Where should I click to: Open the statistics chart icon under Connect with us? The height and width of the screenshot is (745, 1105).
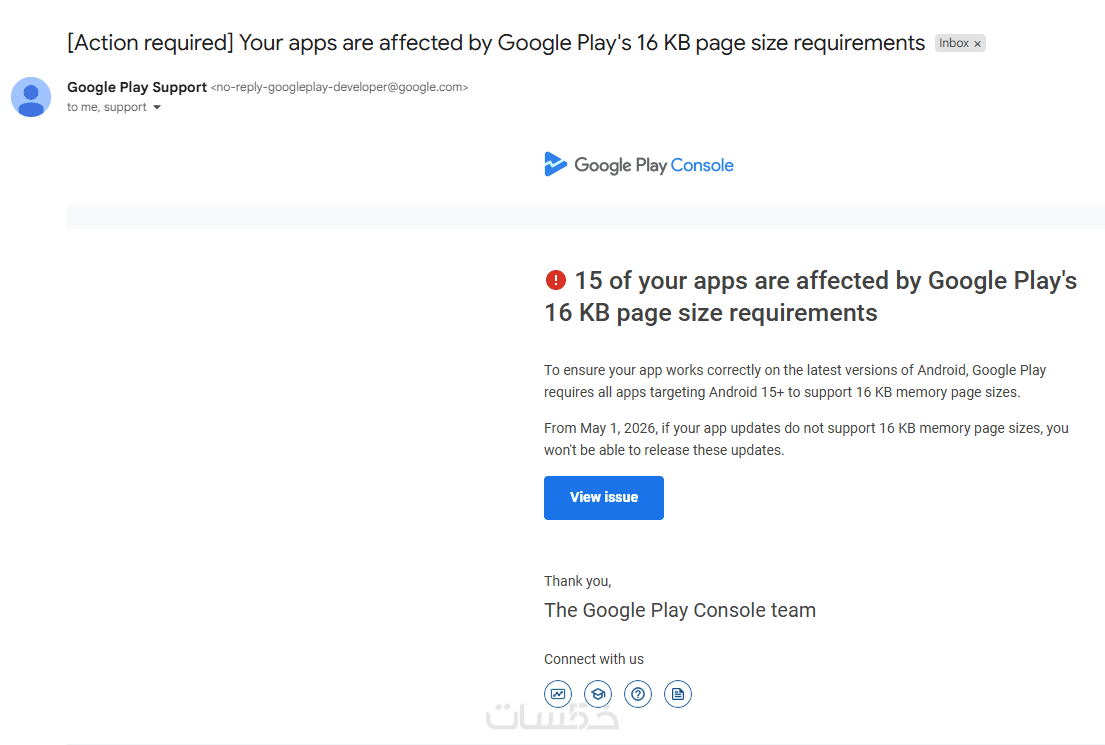click(558, 694)
